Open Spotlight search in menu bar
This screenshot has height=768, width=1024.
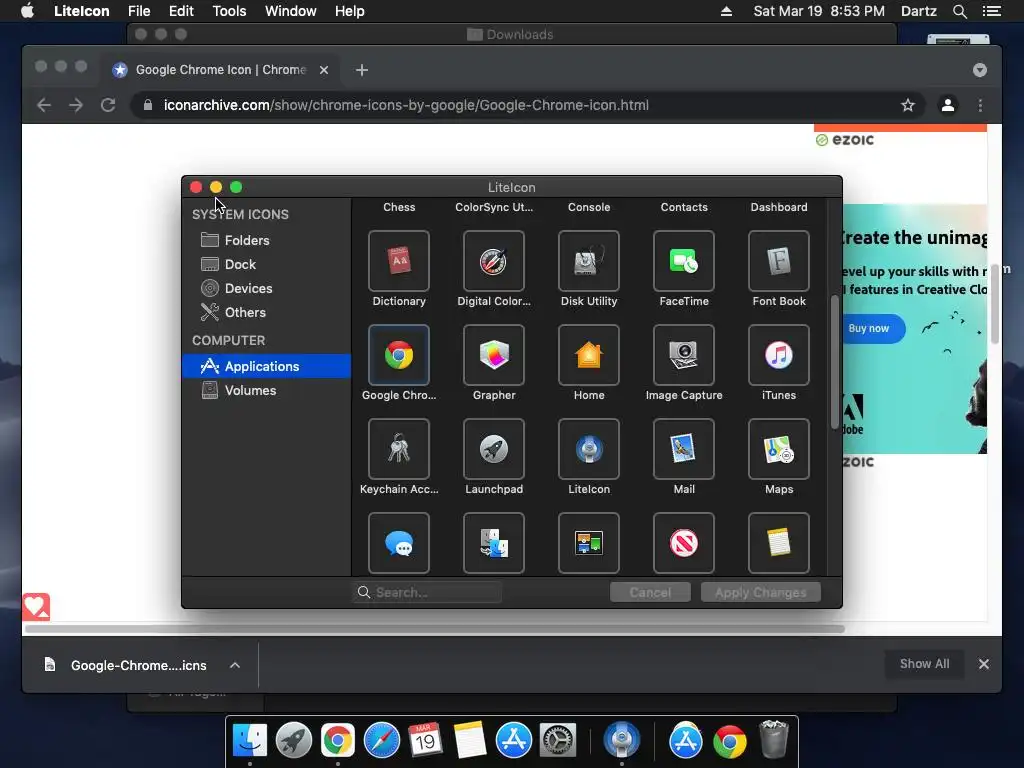pos(959,11)
